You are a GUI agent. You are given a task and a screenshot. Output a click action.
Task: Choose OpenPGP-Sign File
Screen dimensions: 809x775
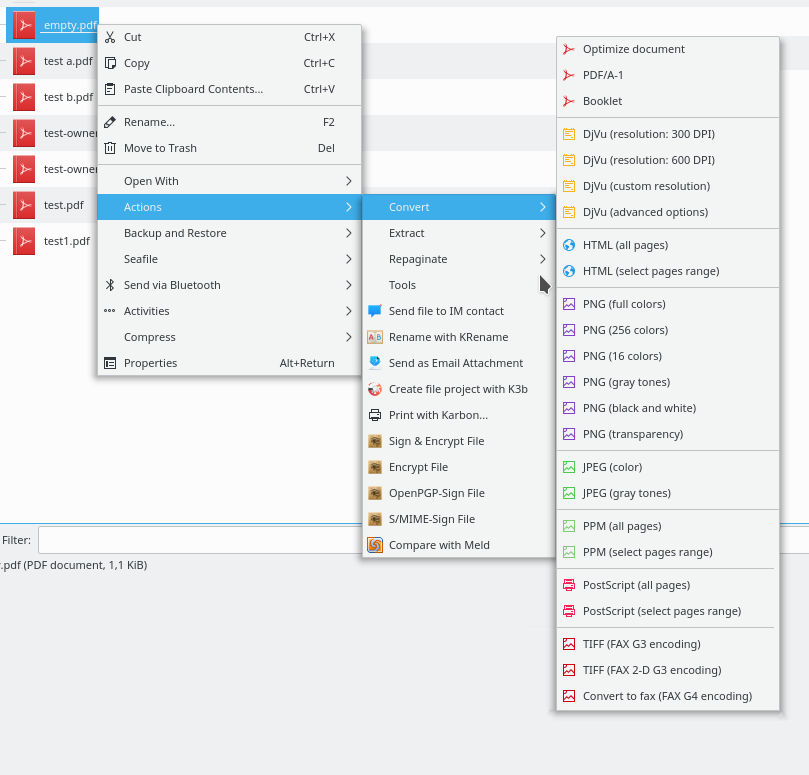pos(459,493)
